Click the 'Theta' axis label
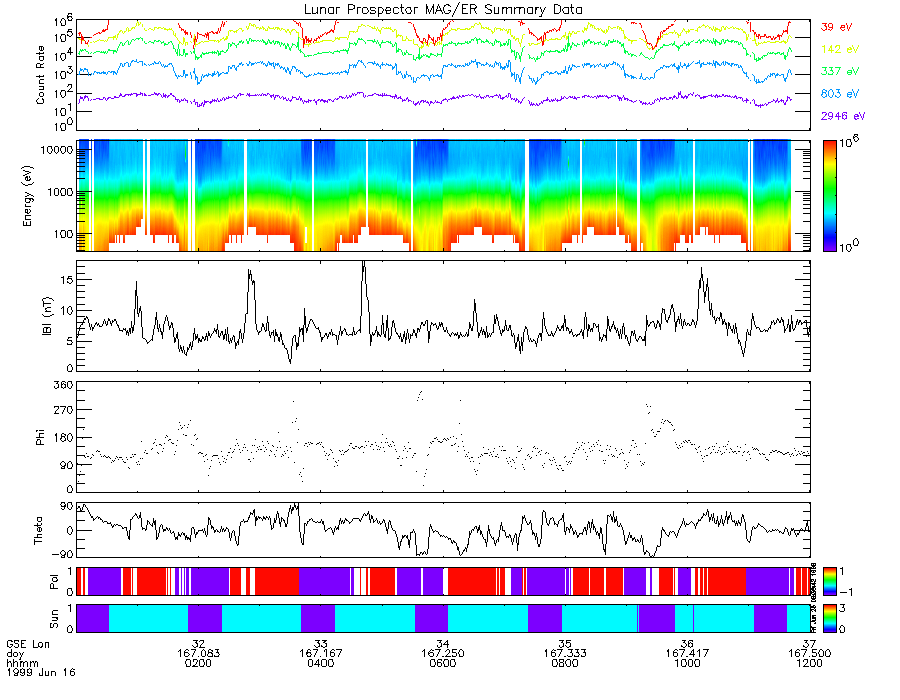The height and width of the screenshot is (700, 900). [38, 530]
